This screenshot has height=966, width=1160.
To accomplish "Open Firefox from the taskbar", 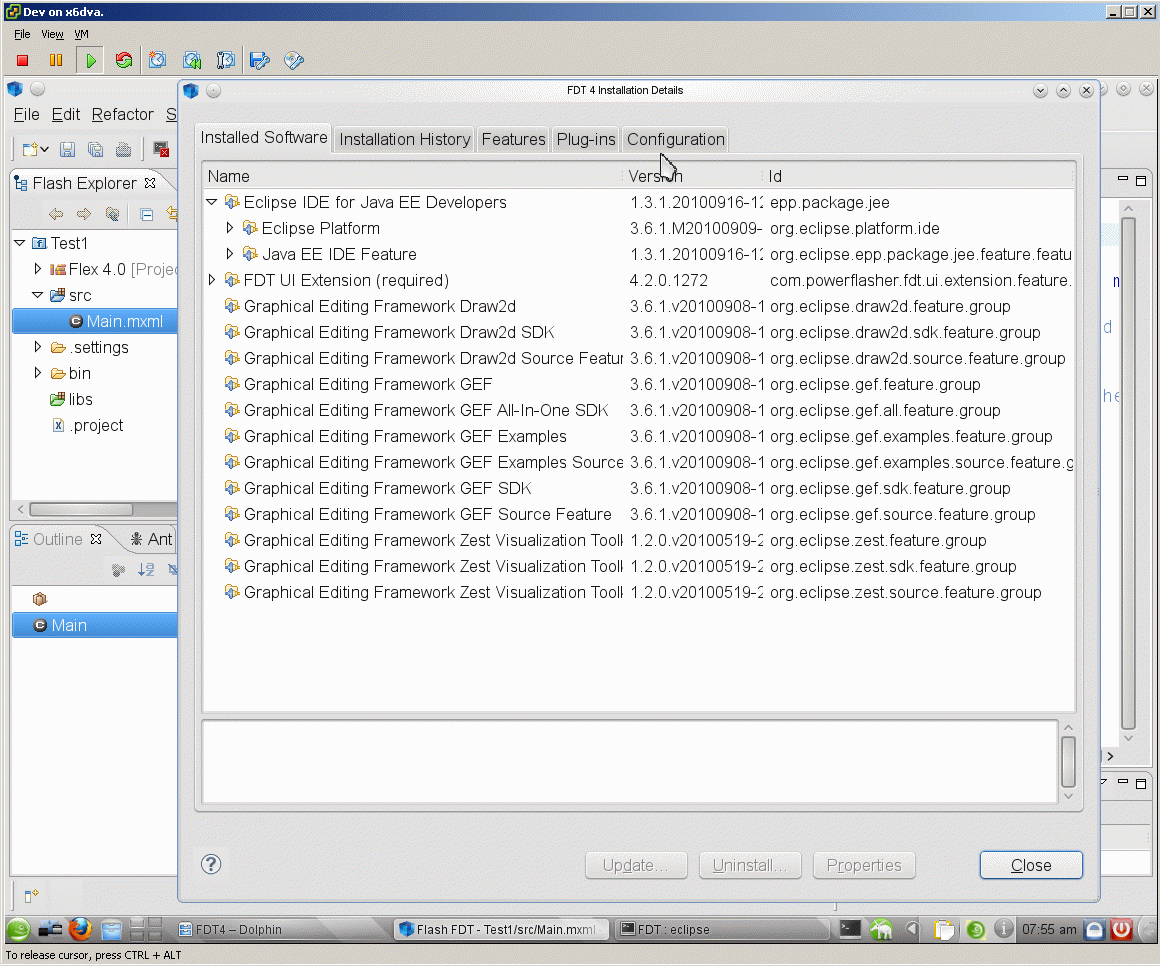I will (x=80, y=929).
